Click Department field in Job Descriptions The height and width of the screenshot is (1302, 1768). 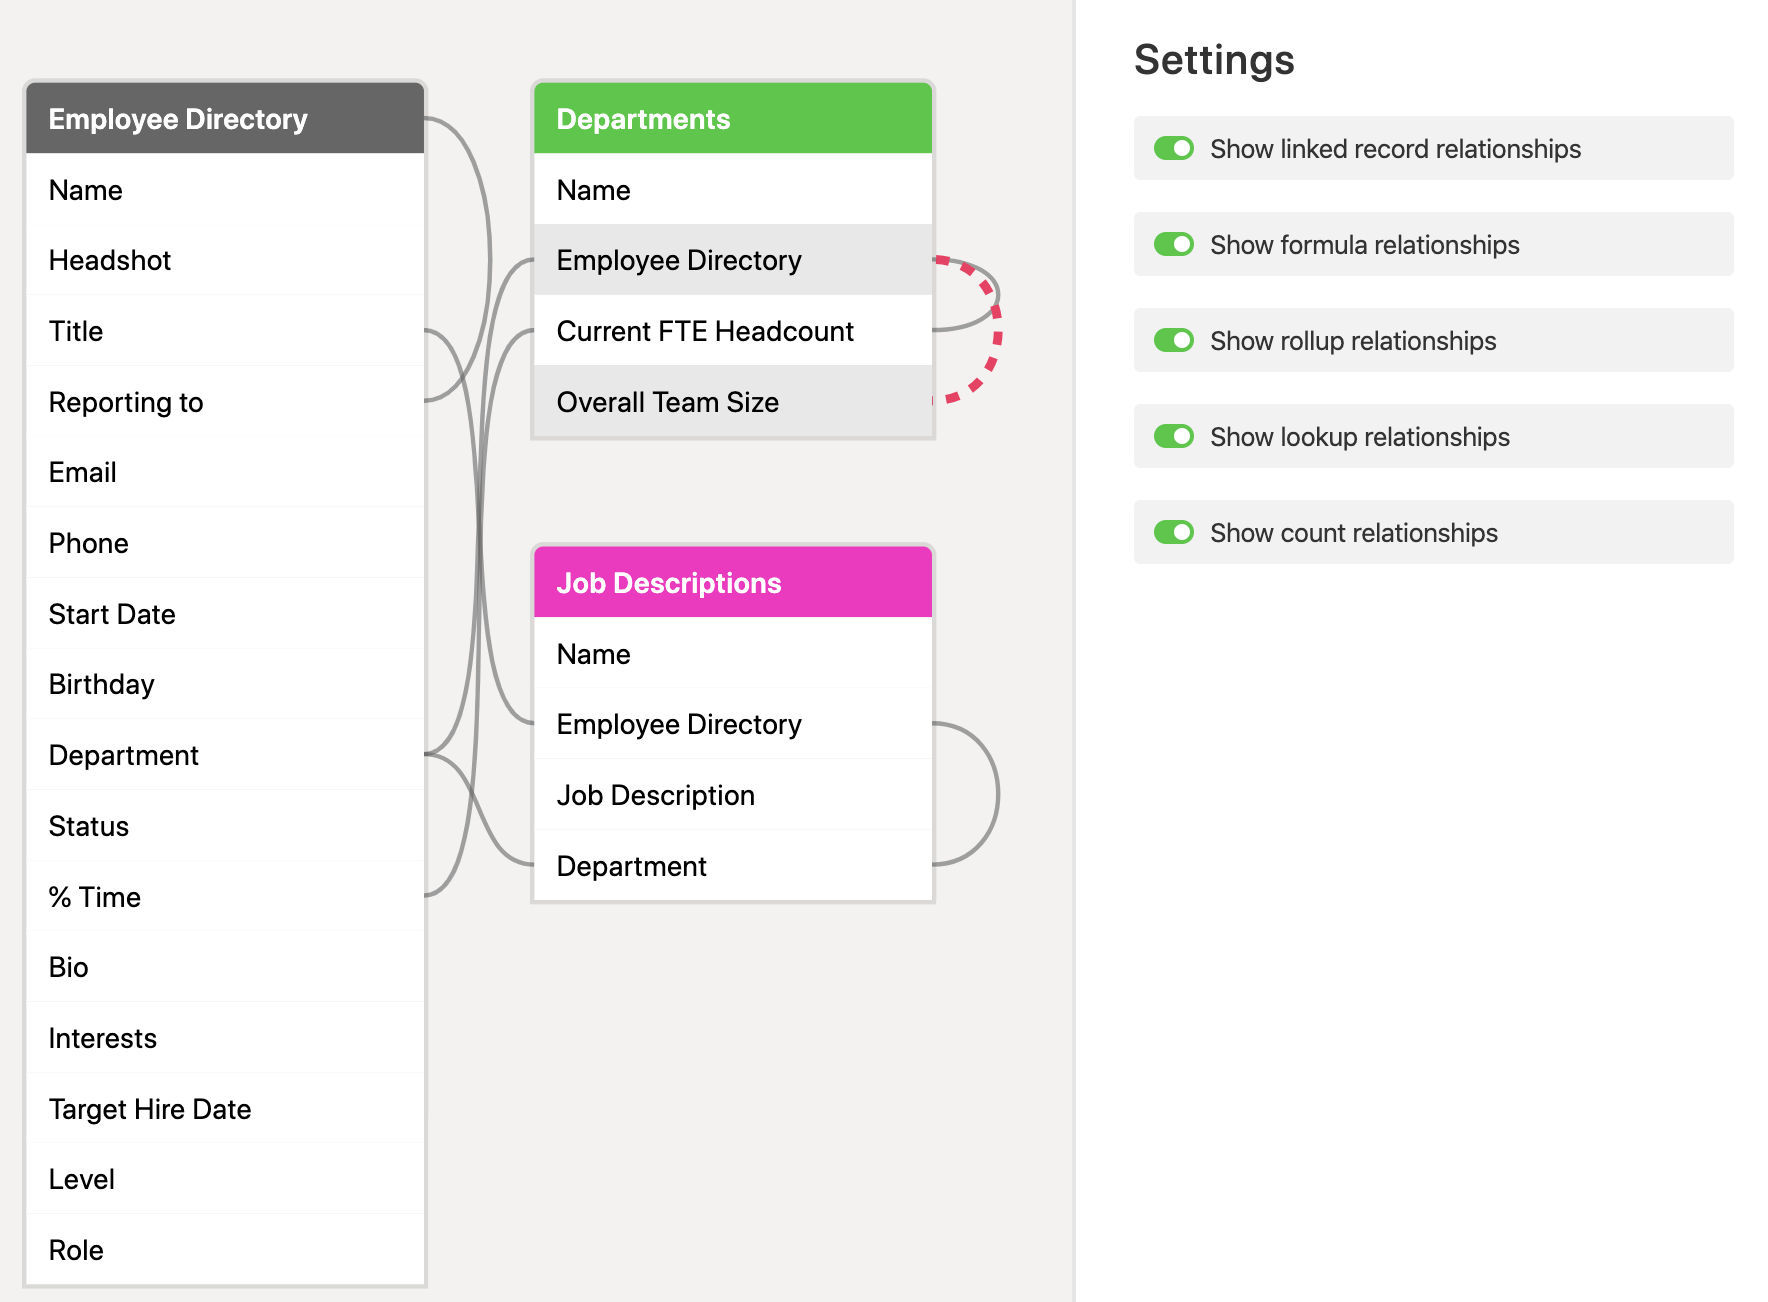pyautogui.click(x=733, y=866)
